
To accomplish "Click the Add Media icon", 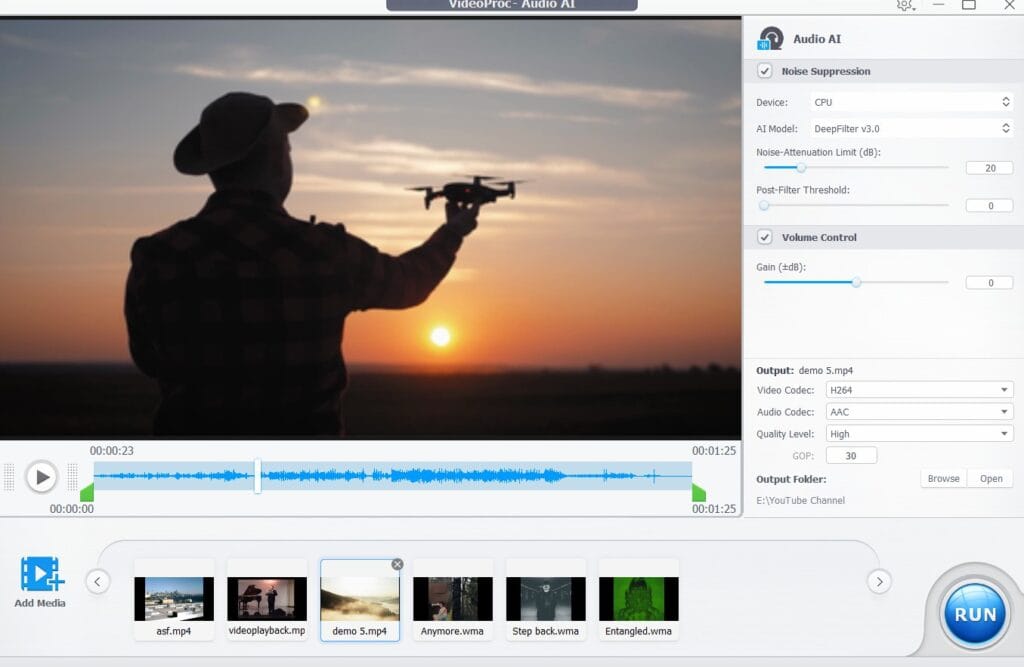I will pos(41,576).
